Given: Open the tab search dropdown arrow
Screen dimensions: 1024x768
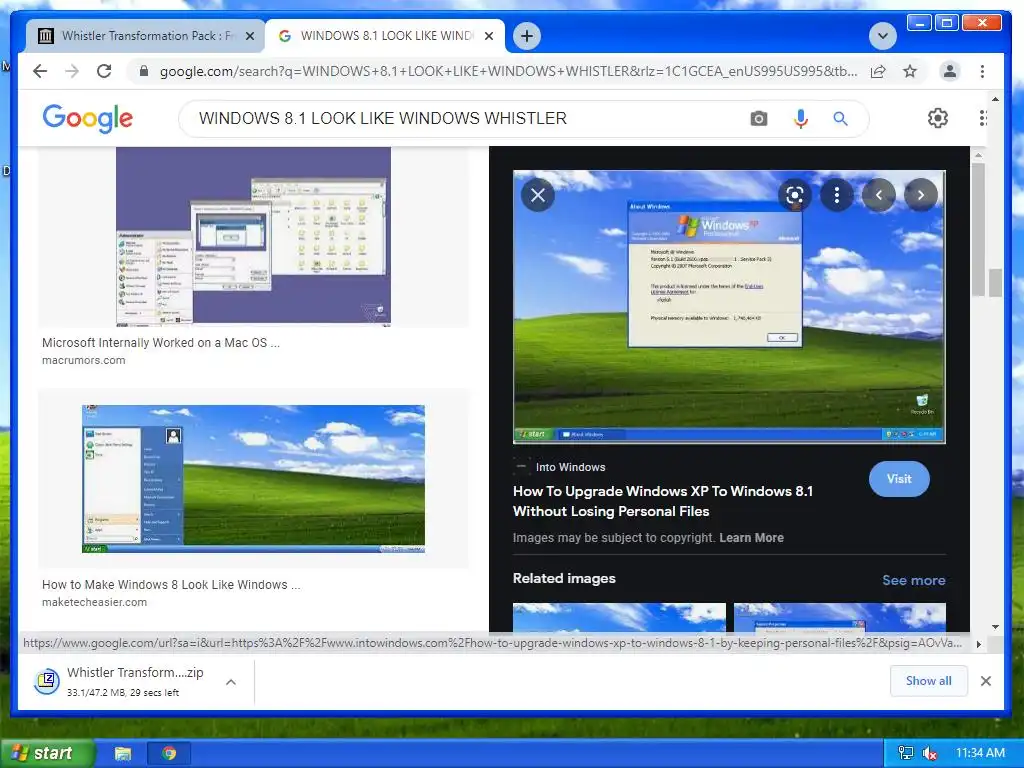Looking at the screenshot, I should [x=882, y=36].
